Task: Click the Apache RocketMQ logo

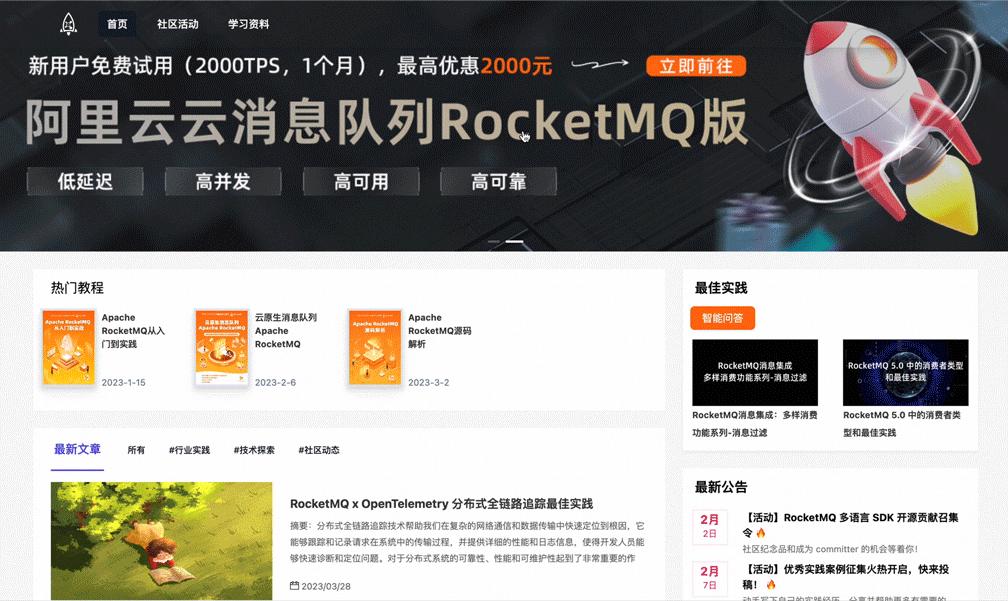Action: click(66, 22)
